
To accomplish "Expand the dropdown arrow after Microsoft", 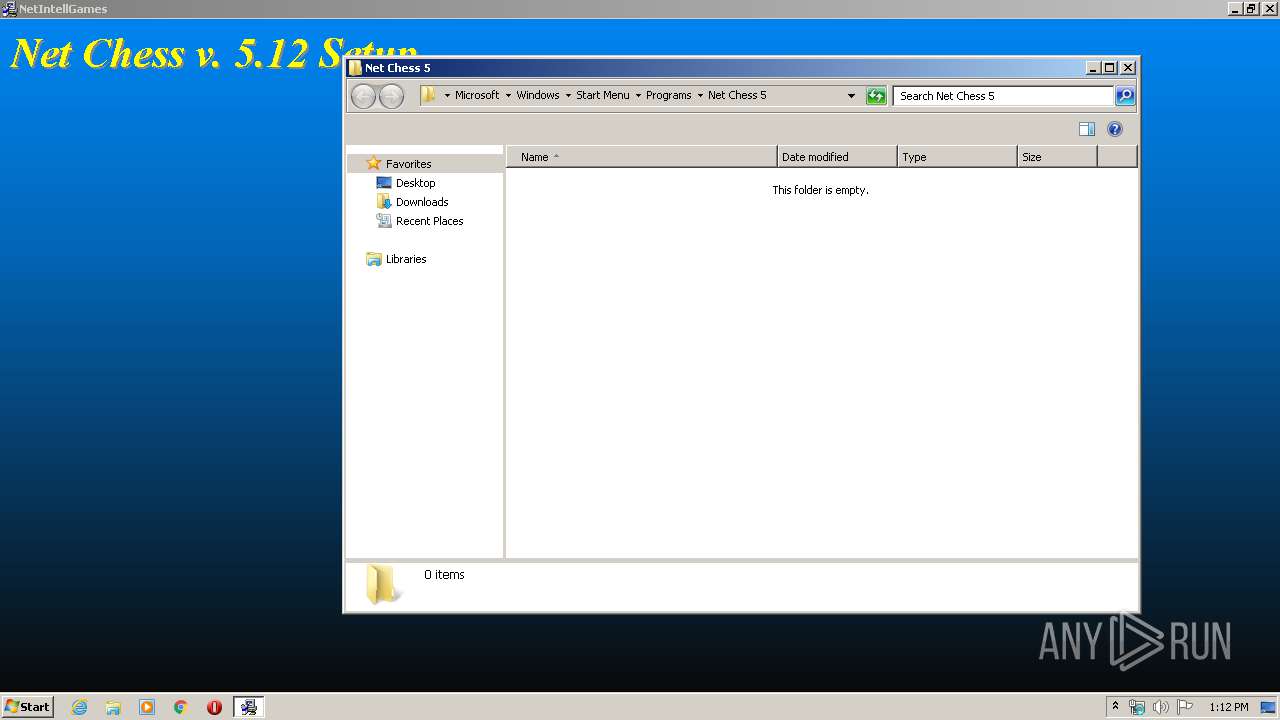I will click(508, 96).
